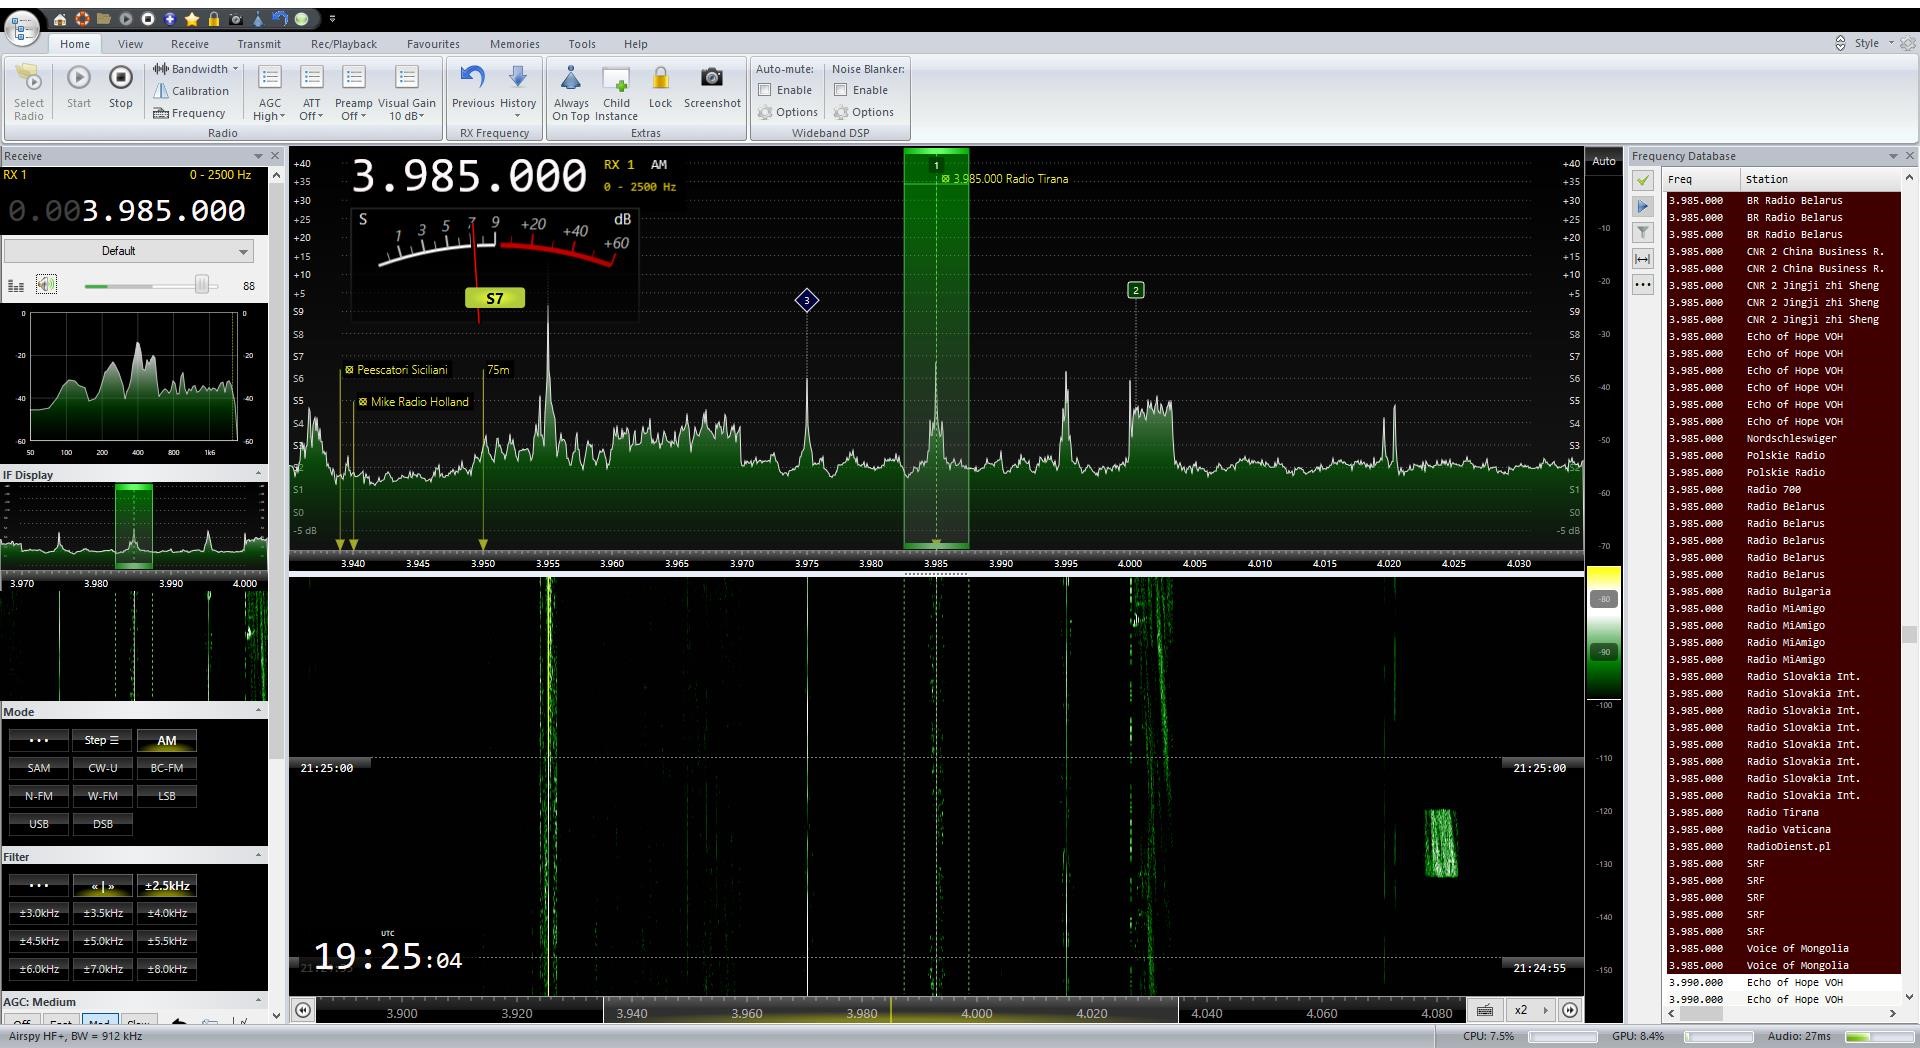Set filter width to ±5.0kHz
The height and width of the screenshot is (1048, 1920).
(103, 941)
